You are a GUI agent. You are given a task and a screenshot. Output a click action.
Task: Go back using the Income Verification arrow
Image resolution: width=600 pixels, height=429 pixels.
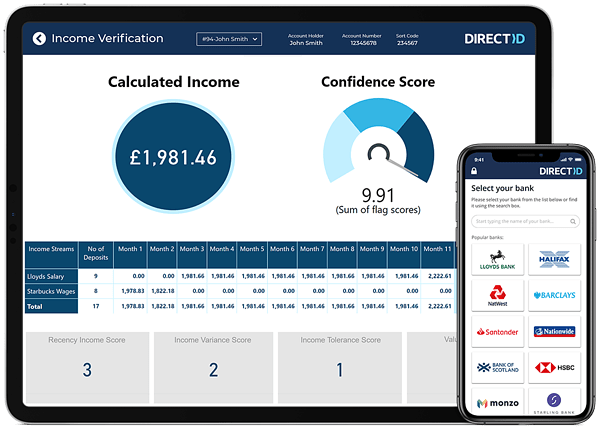[x=39, y=38]
